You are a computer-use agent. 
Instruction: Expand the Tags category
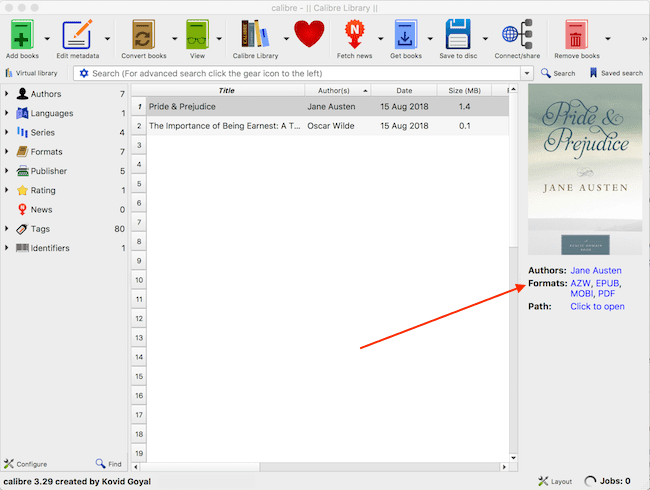coord(7,228)
